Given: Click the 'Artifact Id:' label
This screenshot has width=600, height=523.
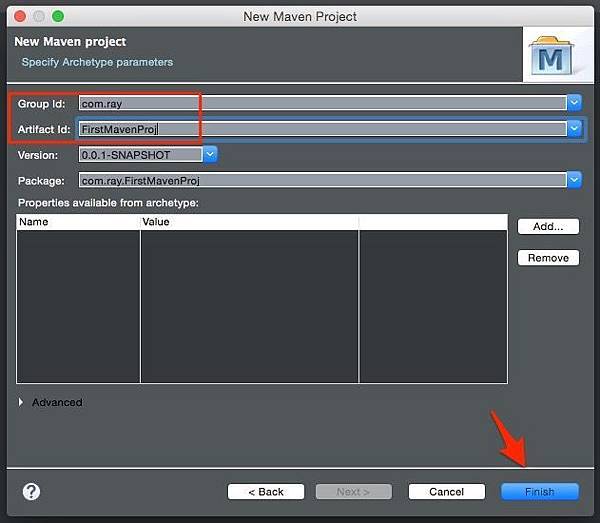Looking at the screenshot, I should pyautogui.click(x=44, y=129).
